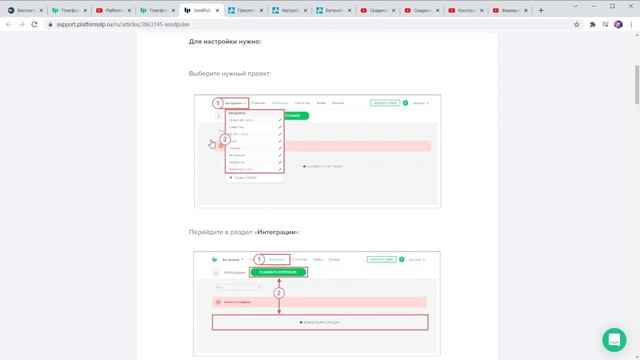Open a new browser tab

click(x=541, y=10)
